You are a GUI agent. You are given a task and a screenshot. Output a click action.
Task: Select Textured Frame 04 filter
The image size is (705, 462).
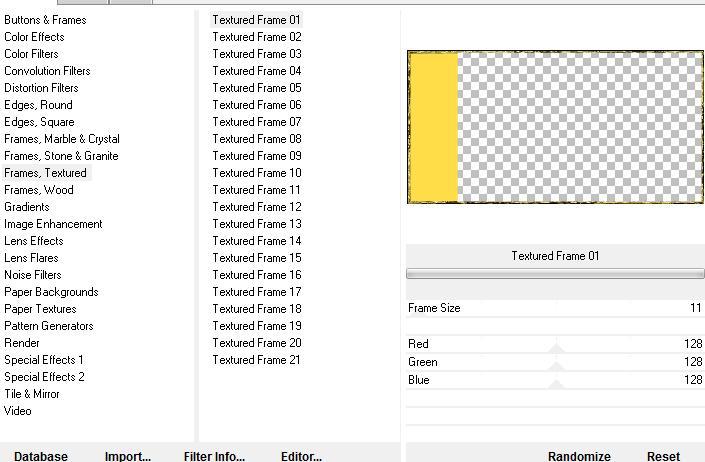[x=256, y=71]
